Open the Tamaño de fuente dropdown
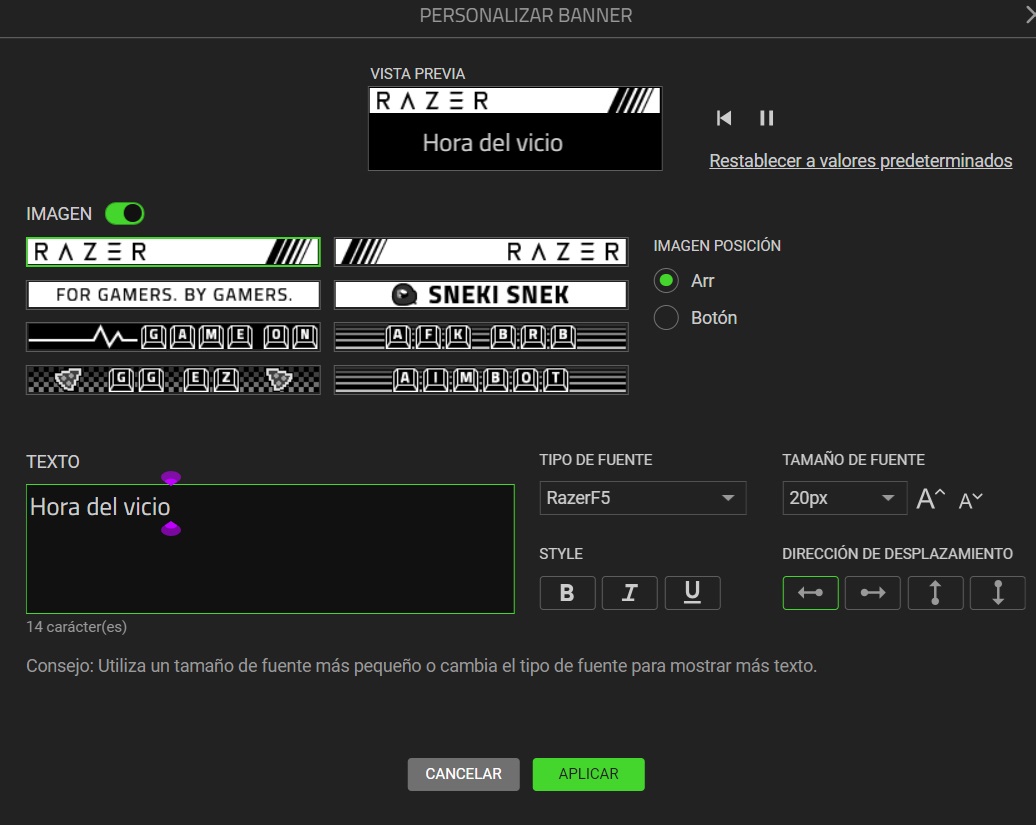 pos(844,498)
